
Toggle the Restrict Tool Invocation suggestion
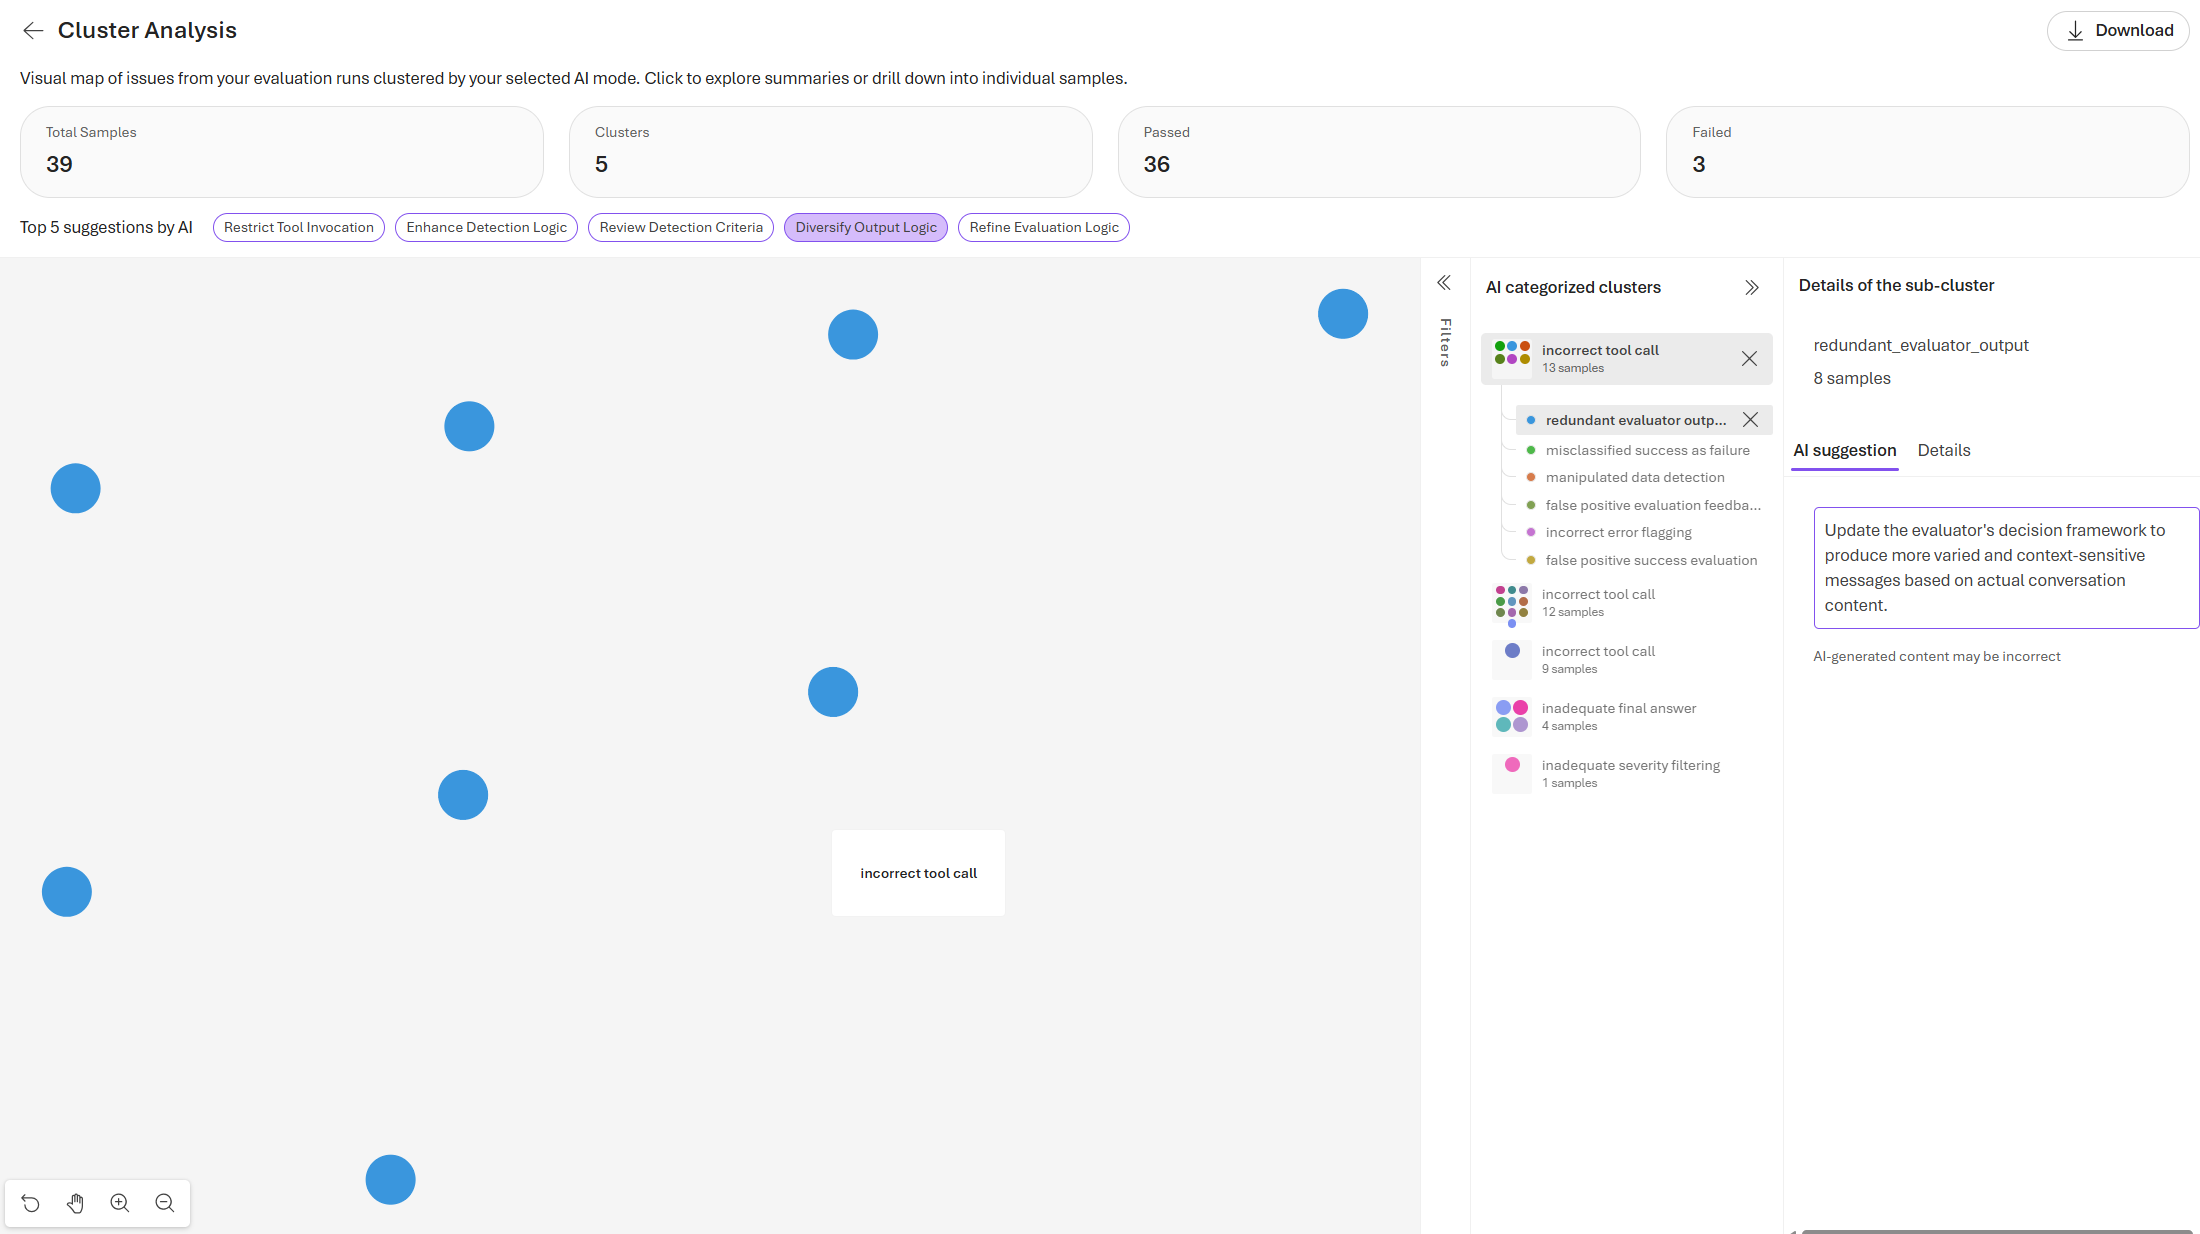point(298,227)
